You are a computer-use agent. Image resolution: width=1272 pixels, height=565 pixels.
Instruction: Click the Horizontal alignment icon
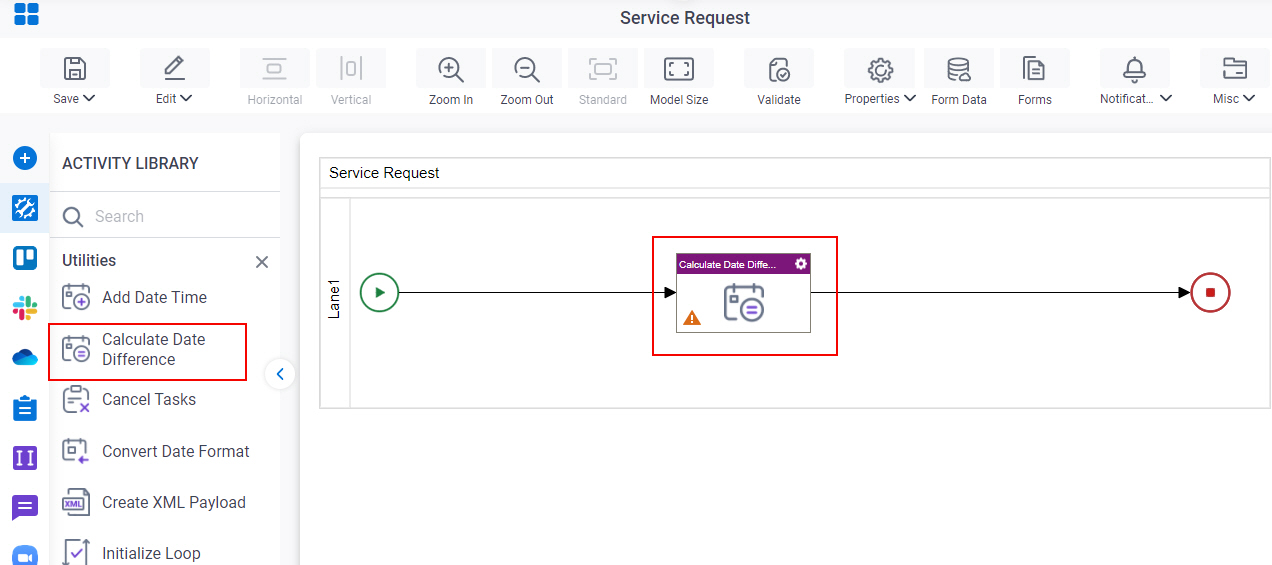(275, 68)
